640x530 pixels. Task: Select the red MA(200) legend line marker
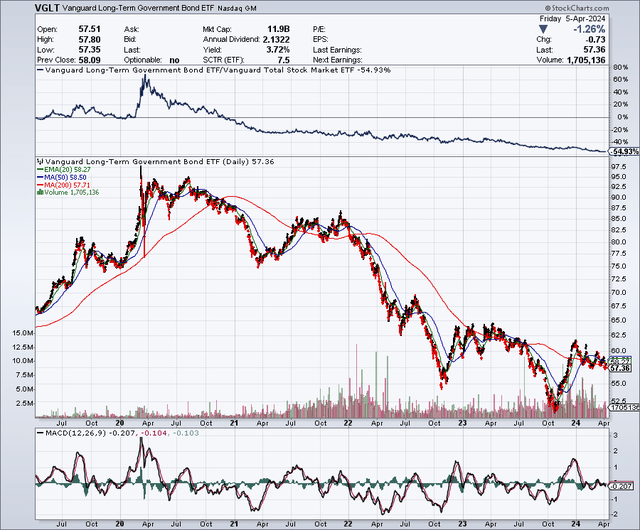click(x=40, y=185)
